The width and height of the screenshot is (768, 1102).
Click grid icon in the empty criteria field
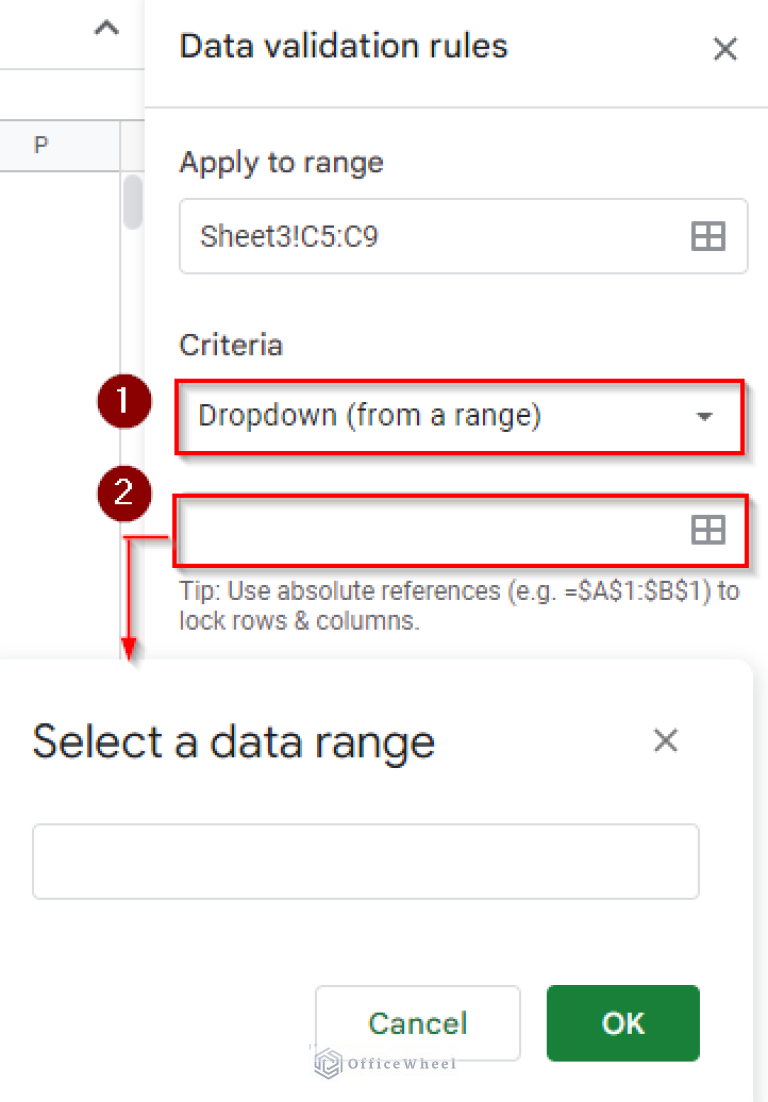(708, 531)
